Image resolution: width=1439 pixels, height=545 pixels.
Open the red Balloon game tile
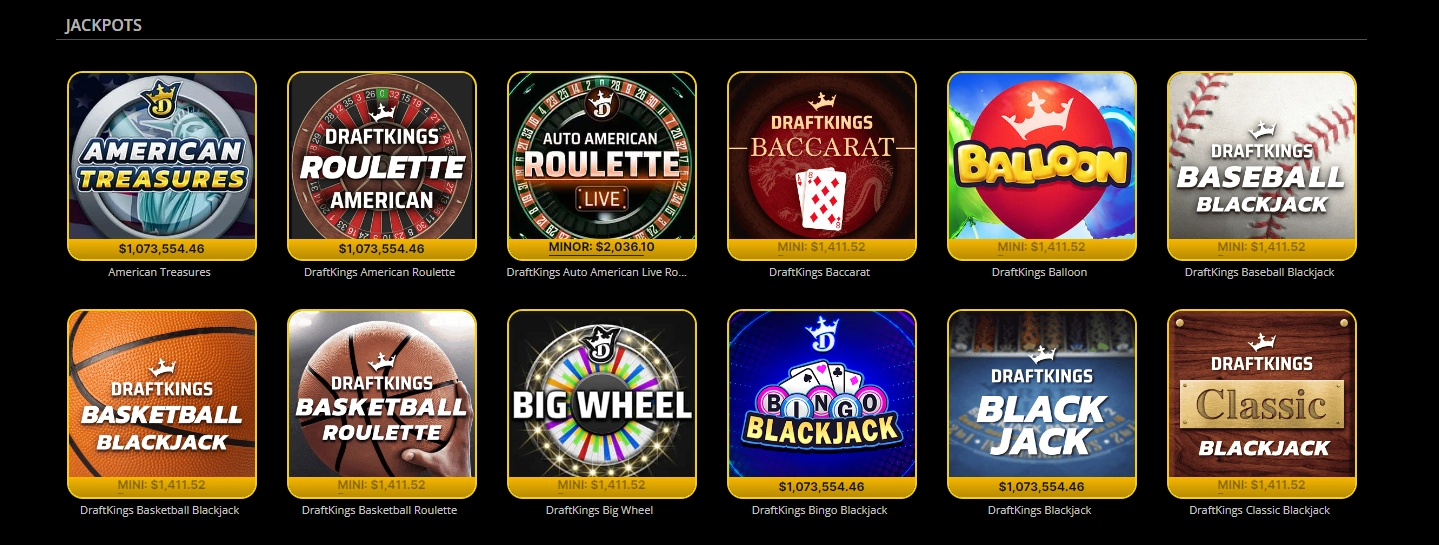(x=1041, y=165)
